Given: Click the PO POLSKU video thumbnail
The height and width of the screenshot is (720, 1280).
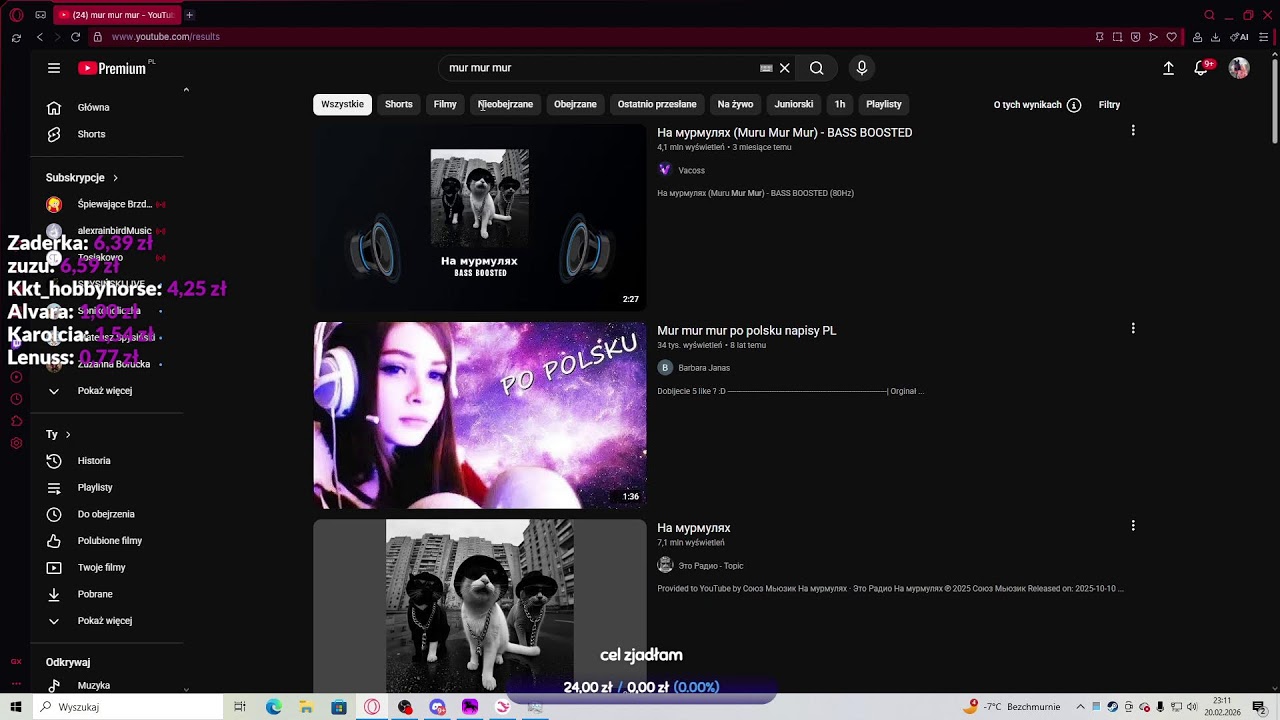Looking at the screenshot, I should pyautogui.click(x=480, y=415).
